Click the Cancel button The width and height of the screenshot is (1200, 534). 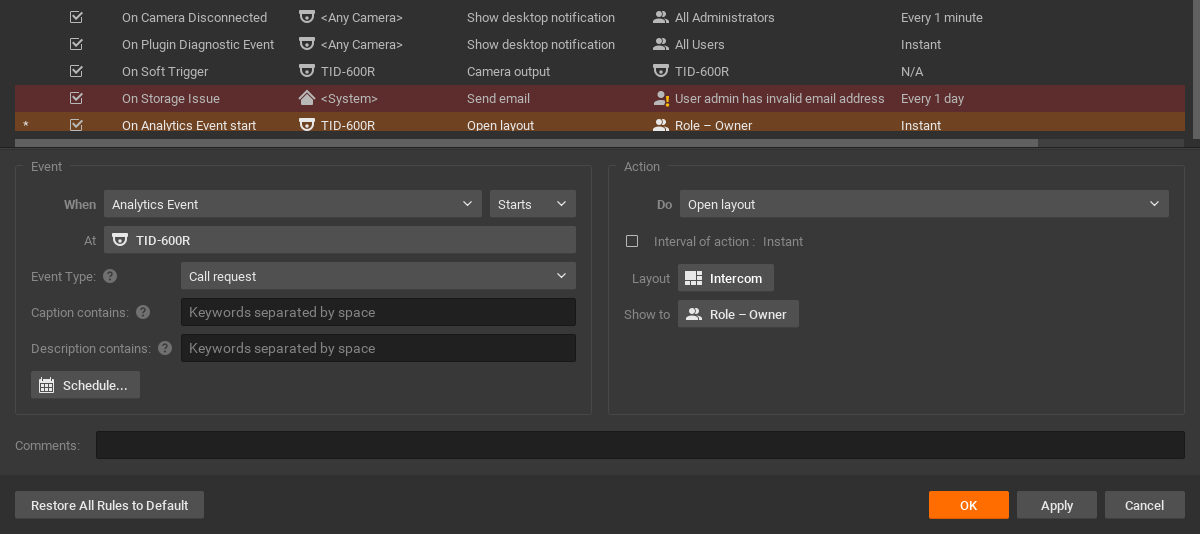click(x=1145, y=505)
